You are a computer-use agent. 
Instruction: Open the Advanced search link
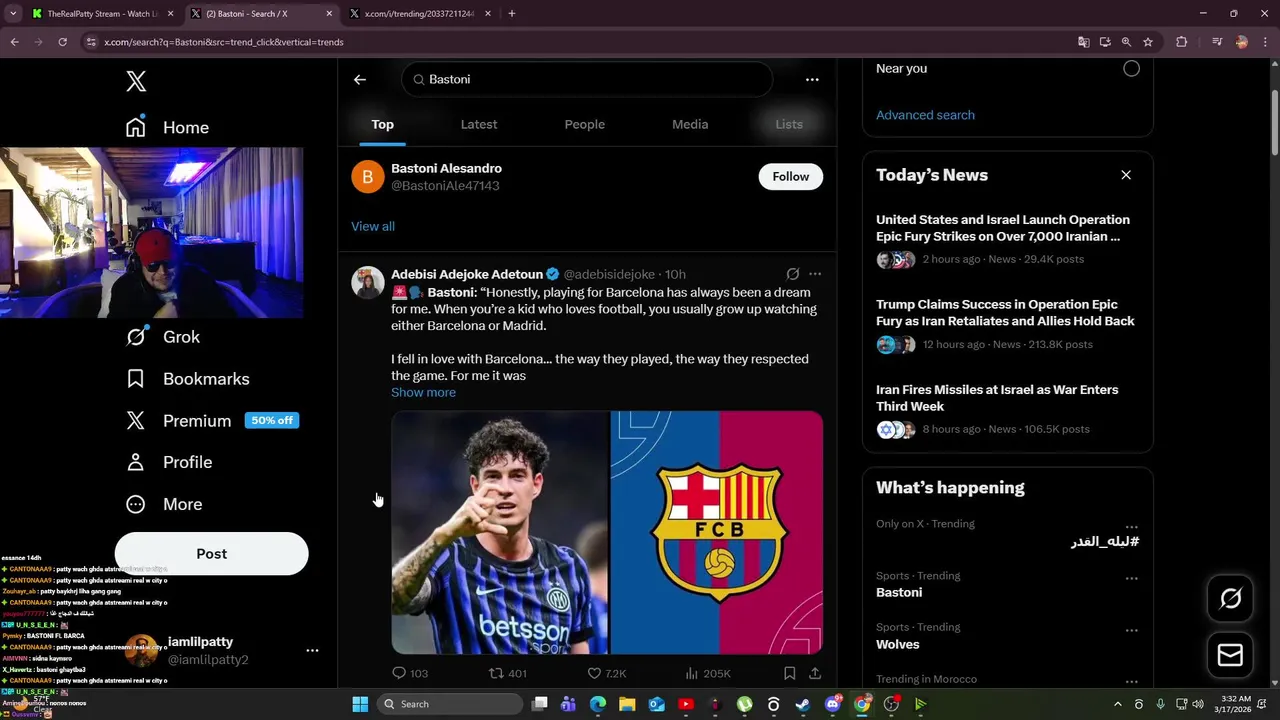[x=925, y=115]
